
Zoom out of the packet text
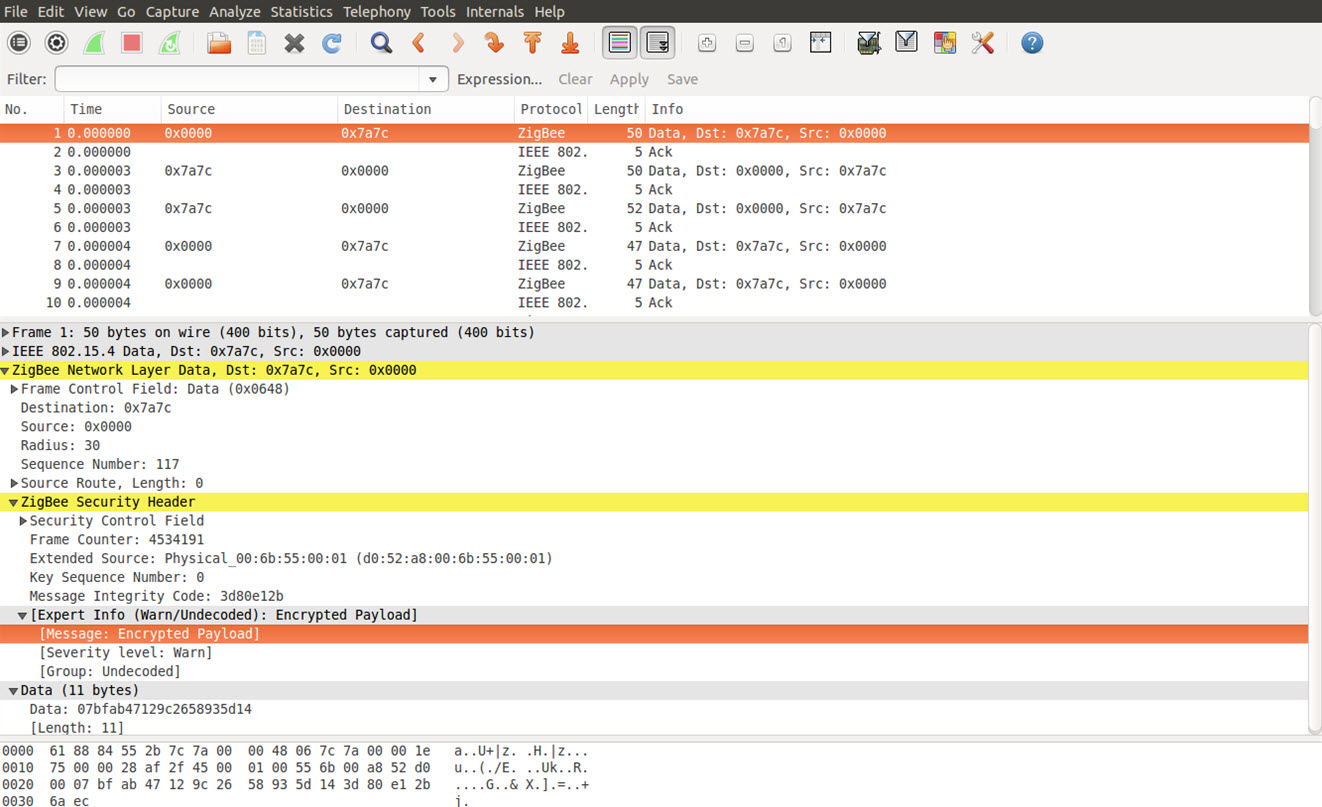tap(745, 43)
